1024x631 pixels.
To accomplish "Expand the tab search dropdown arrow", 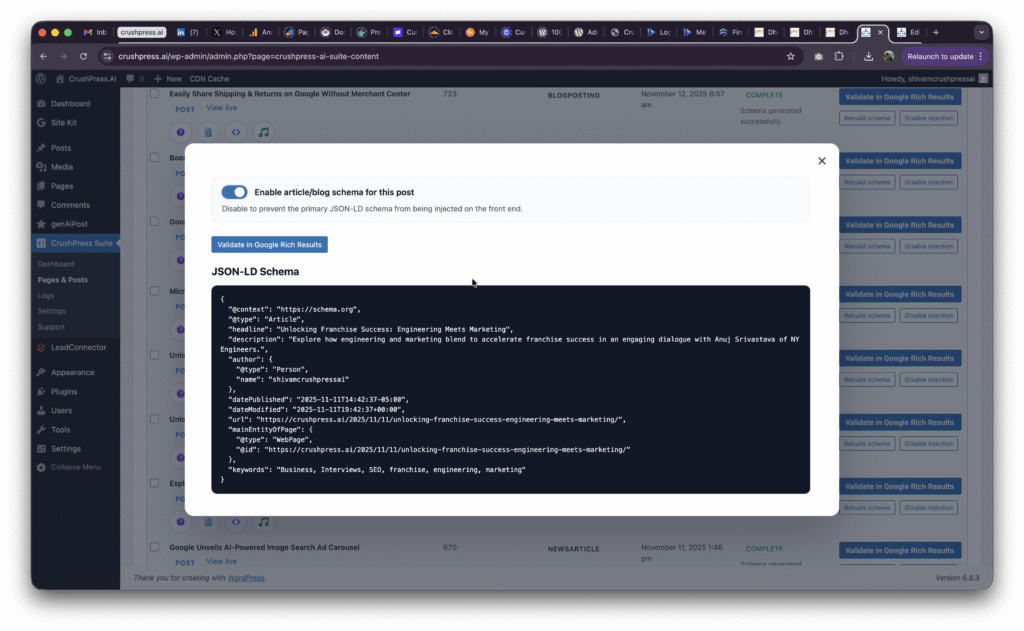I will (x=981, y=32).
